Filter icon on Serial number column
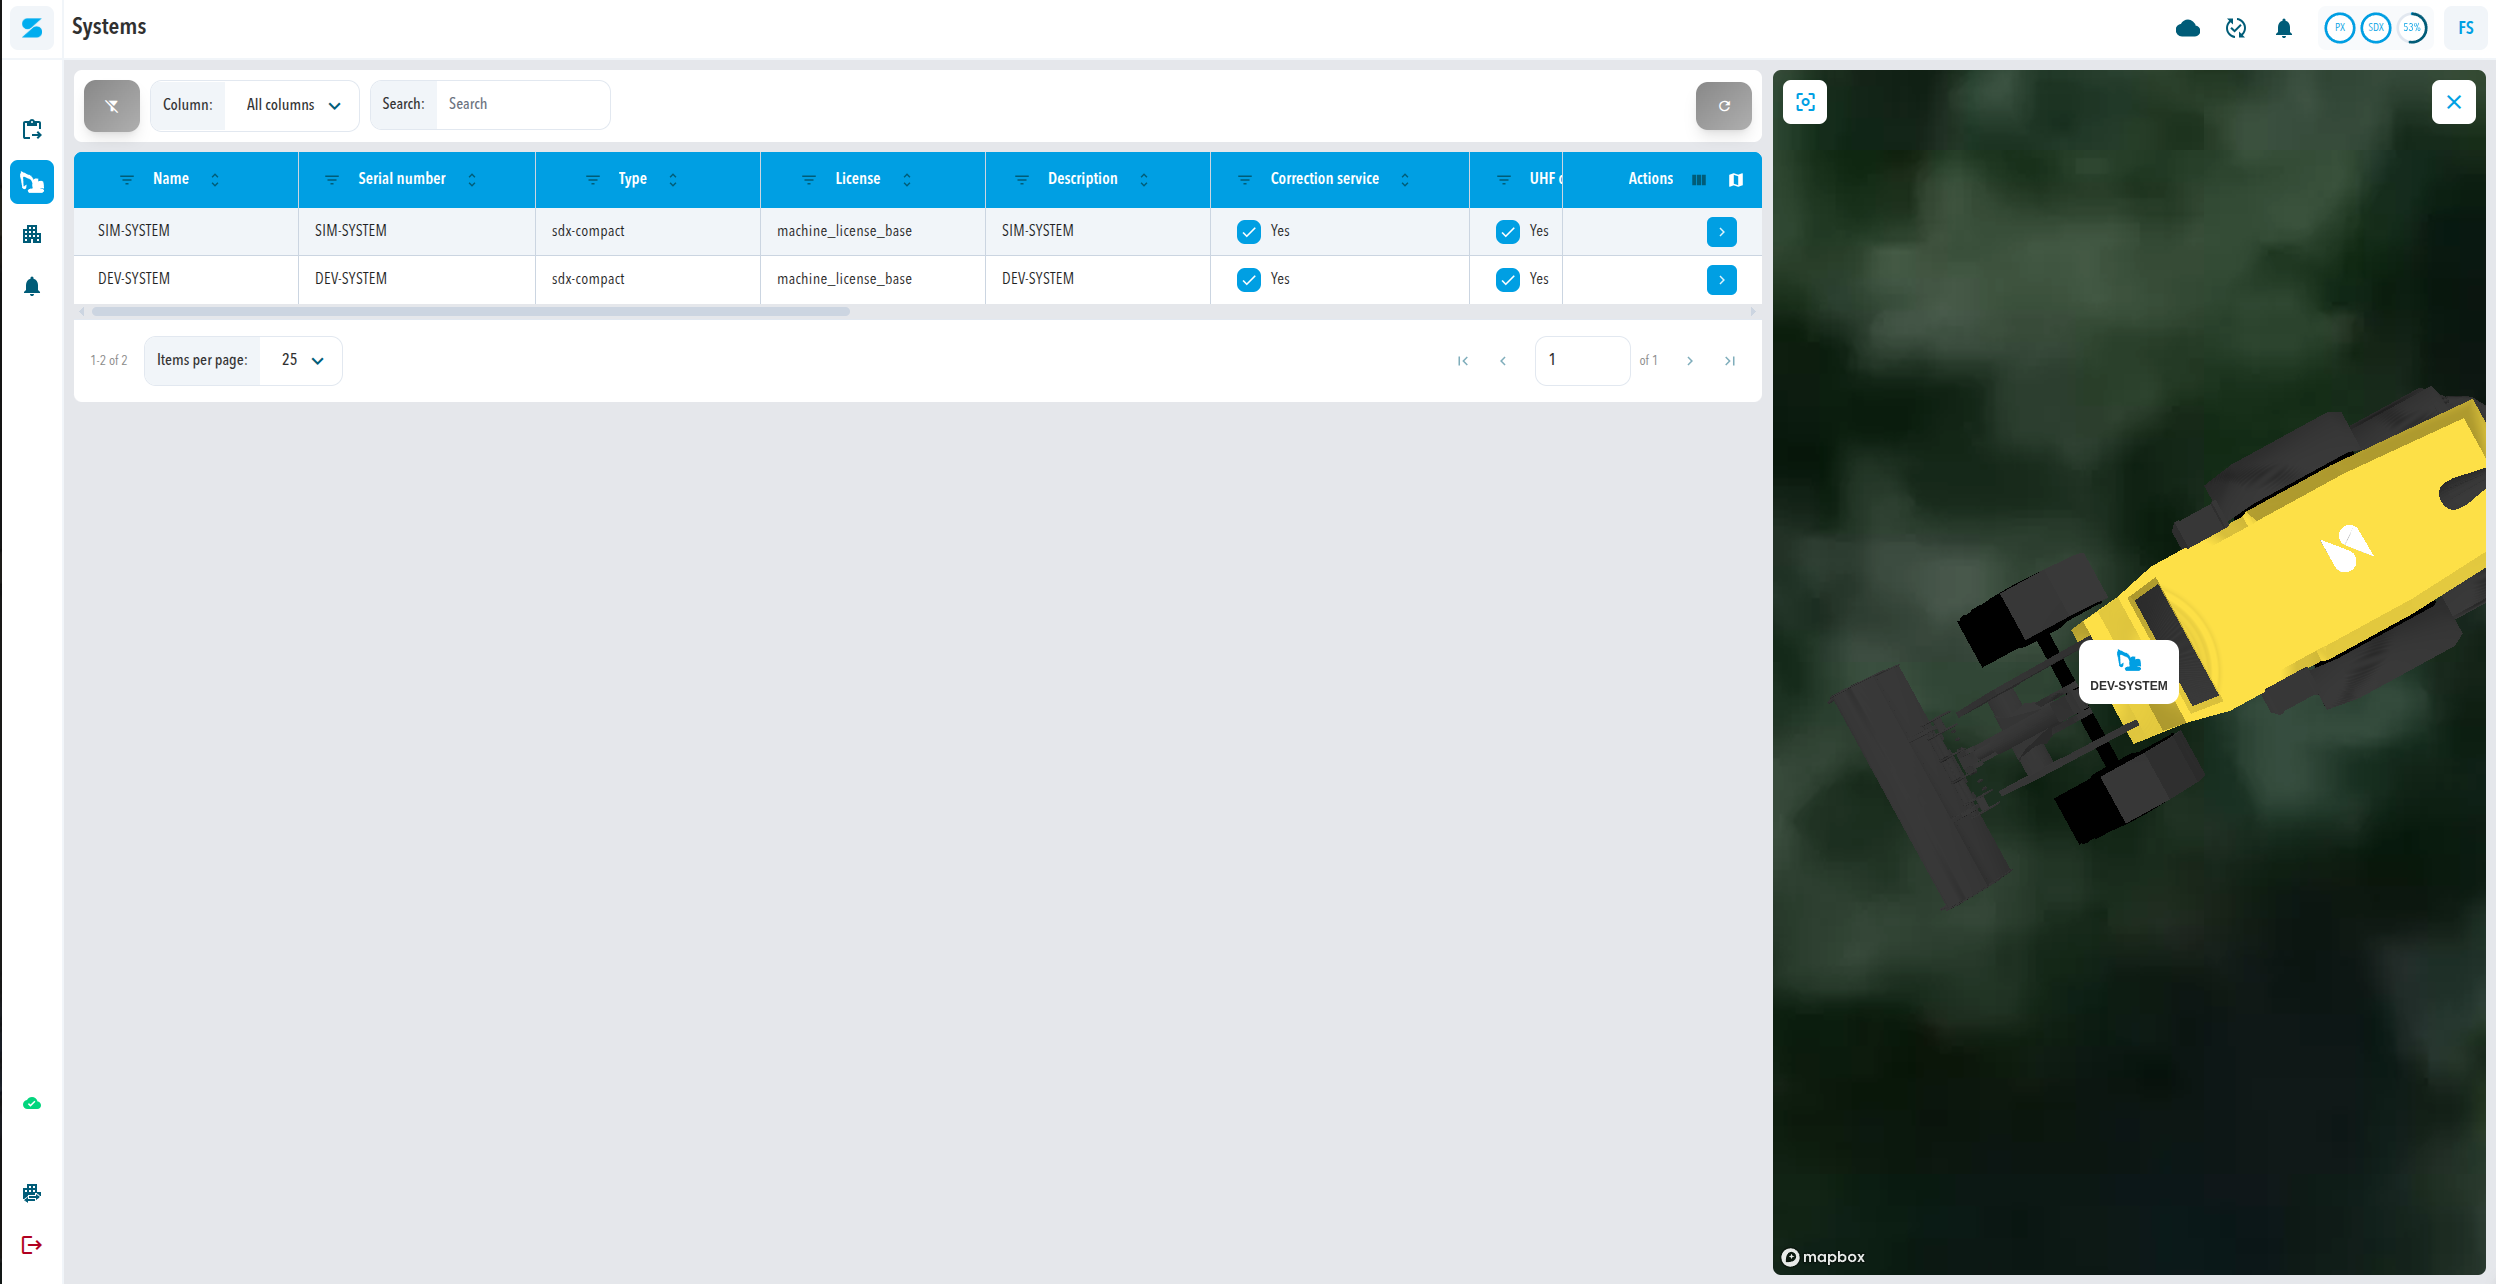Image resolution: width=2496 pixels, height=1284 pixels. coord(332,180)
